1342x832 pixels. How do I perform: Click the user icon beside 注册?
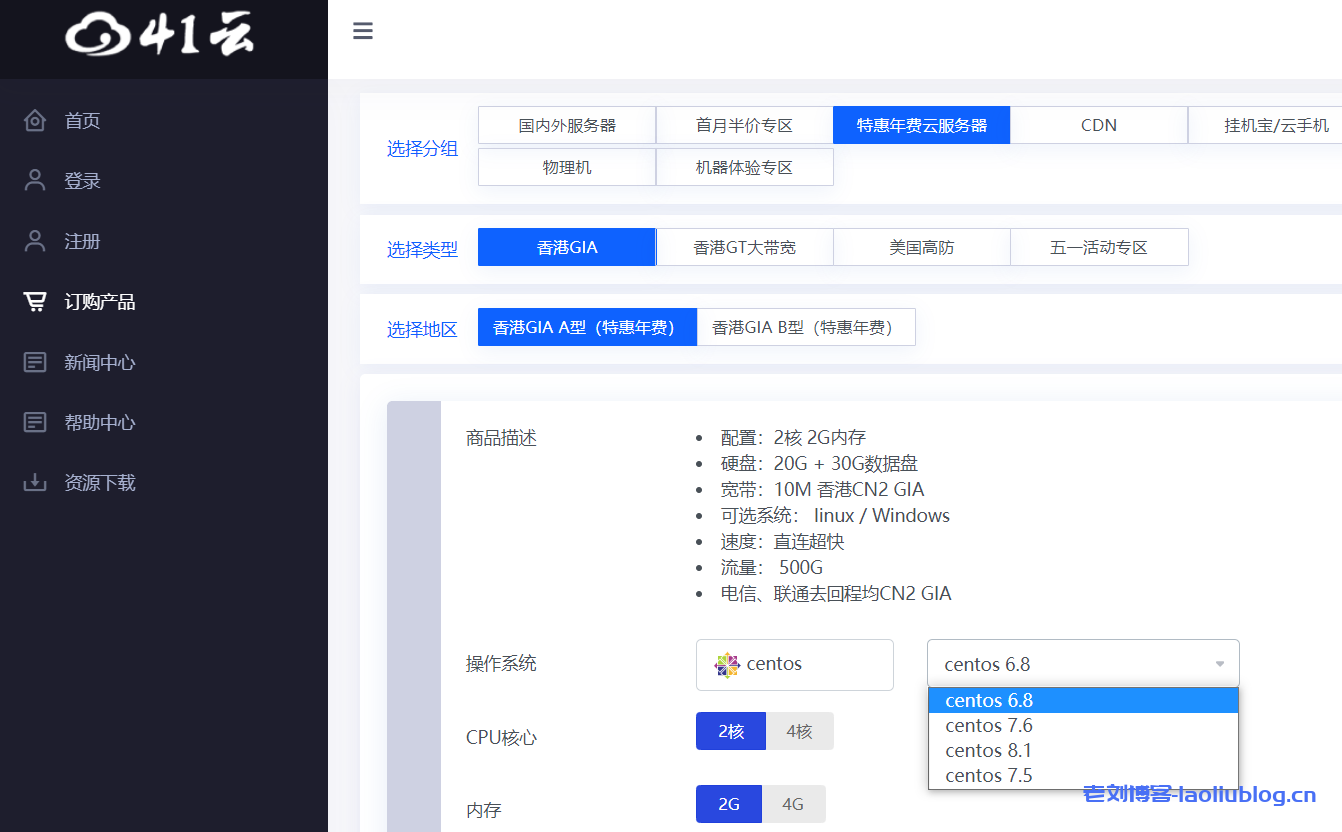pos(35,241)
